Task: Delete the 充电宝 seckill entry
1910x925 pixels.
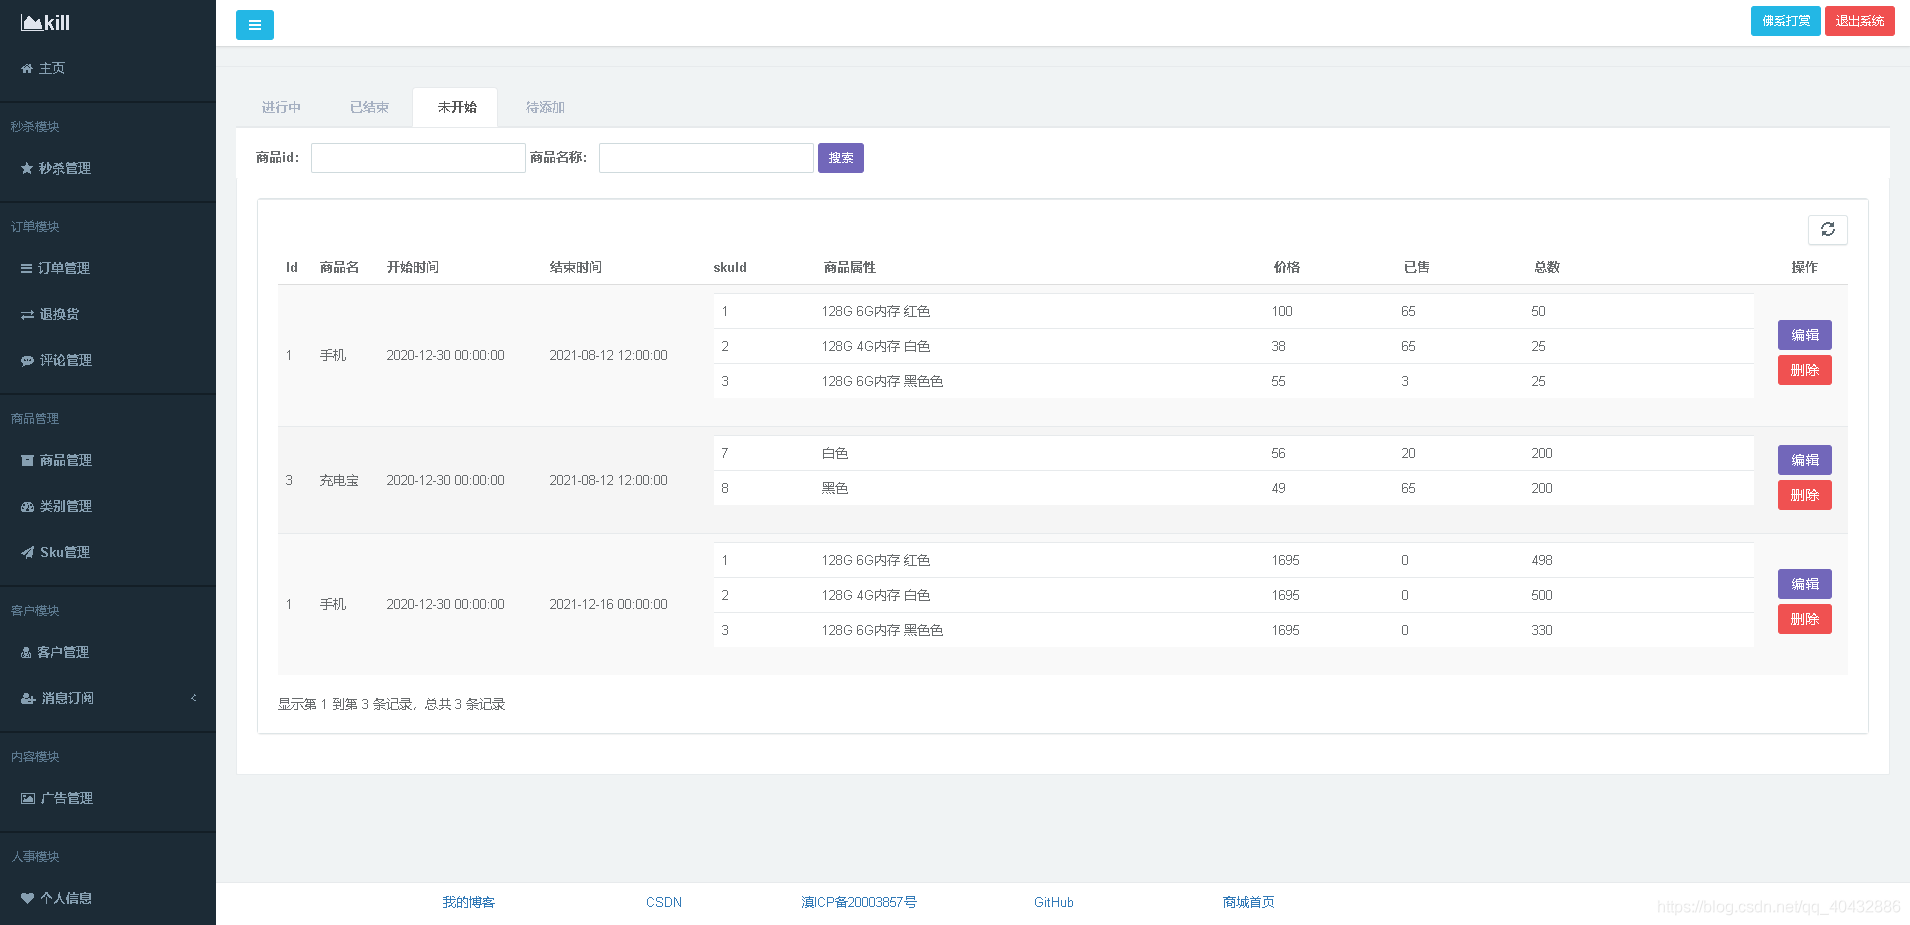Action: [x=1804, y=495]
